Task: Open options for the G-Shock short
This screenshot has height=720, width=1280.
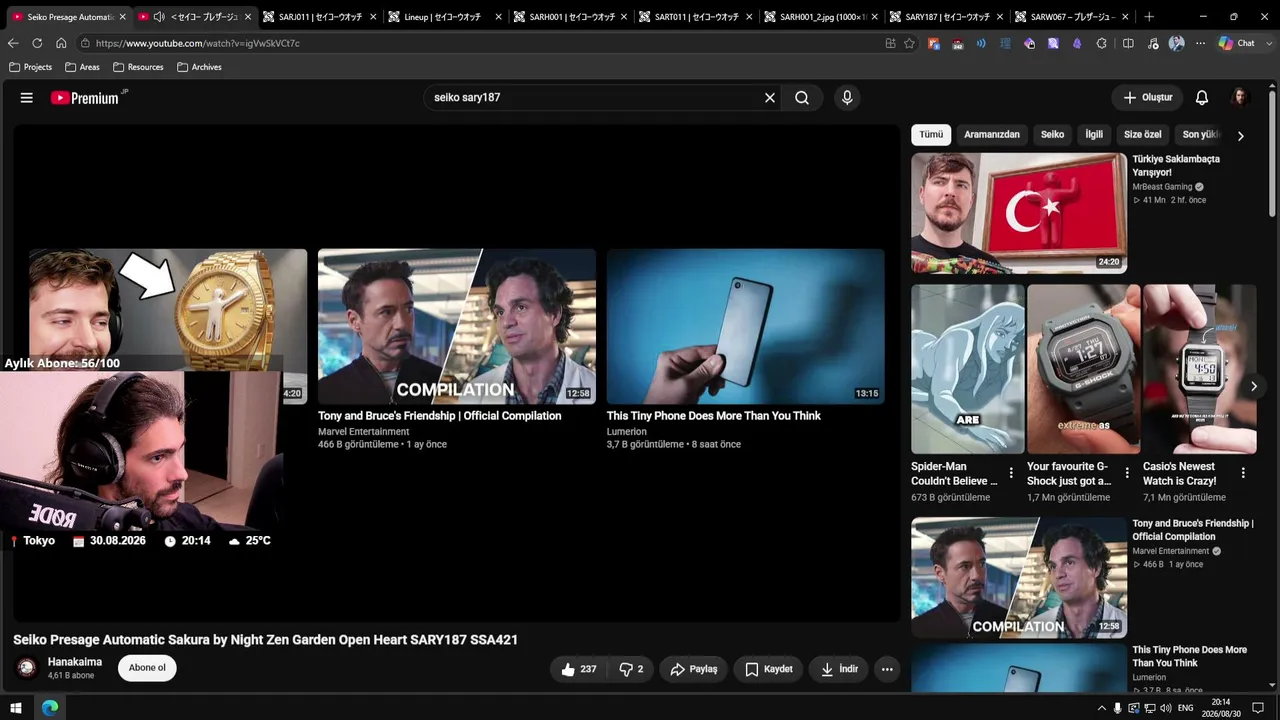Action: coord(1127,473)
